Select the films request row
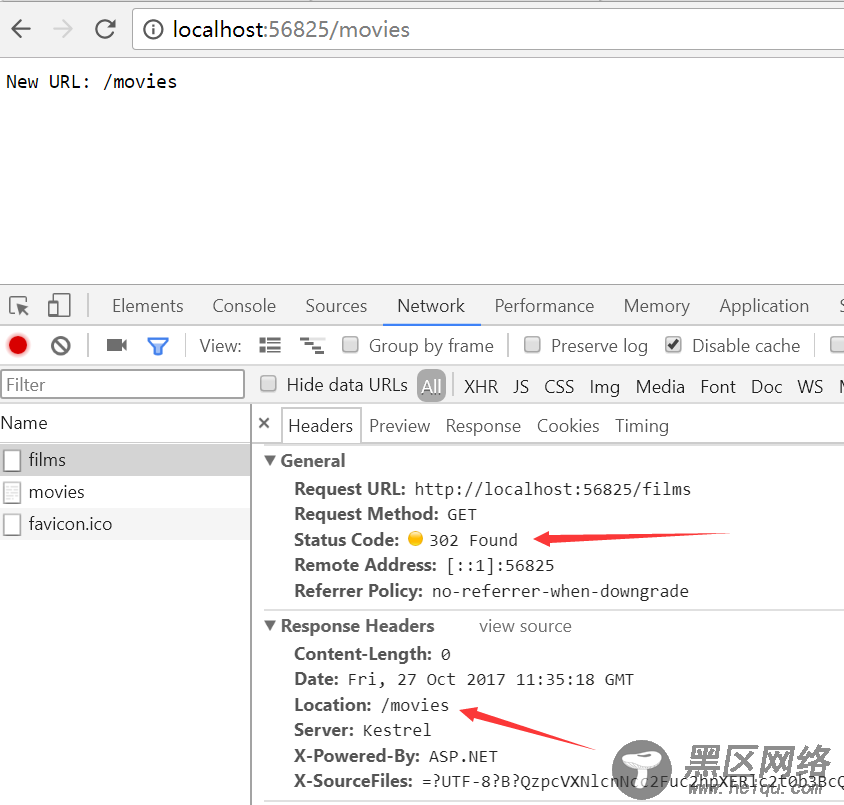Screen dimensions: 844x805 pyautogui.click(x=125, y=460)
